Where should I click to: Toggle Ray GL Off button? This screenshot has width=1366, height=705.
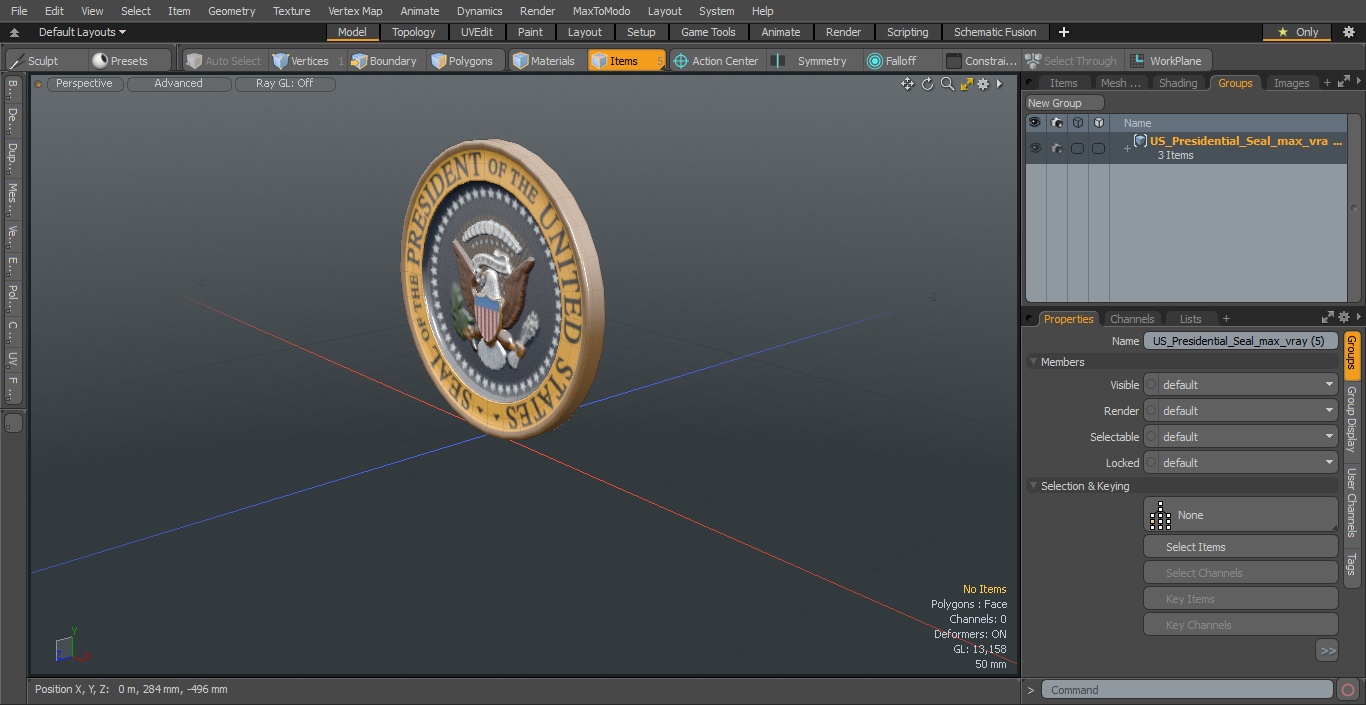tap(285, 84)
